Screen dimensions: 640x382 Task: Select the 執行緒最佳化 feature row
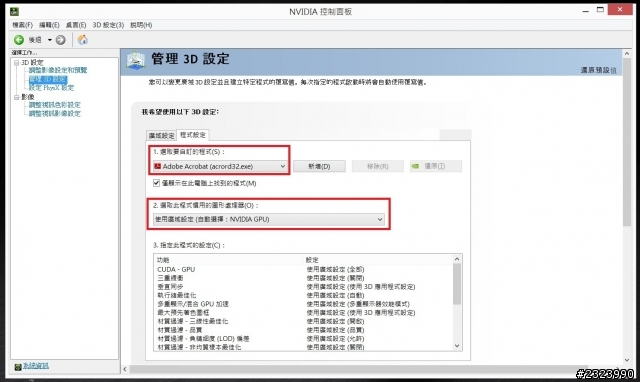click(304, 295)
